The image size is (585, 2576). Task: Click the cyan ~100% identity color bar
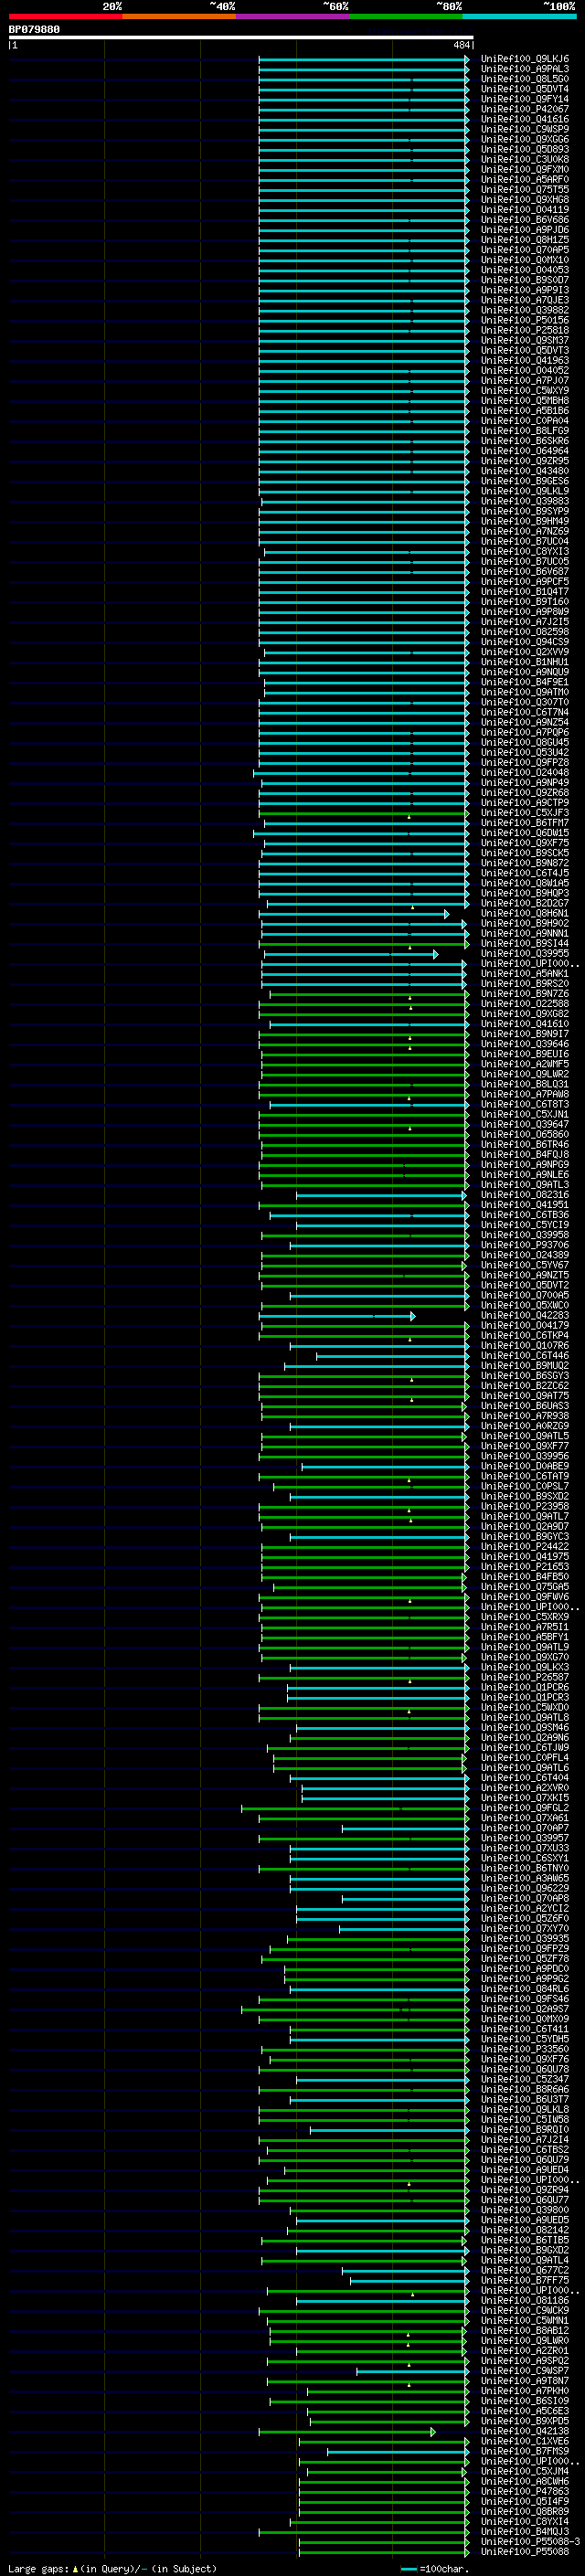(x=519, y=16)
